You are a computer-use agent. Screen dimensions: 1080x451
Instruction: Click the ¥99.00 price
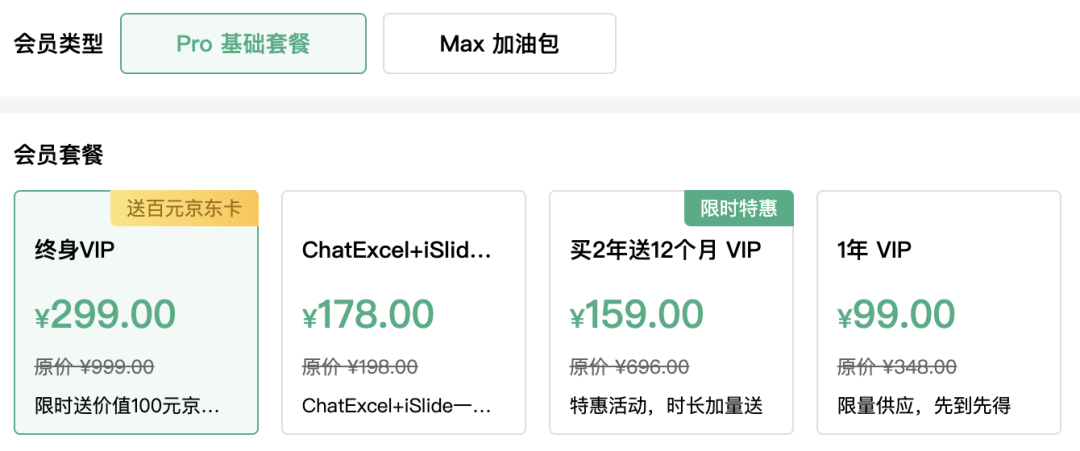tap(896, 315)
